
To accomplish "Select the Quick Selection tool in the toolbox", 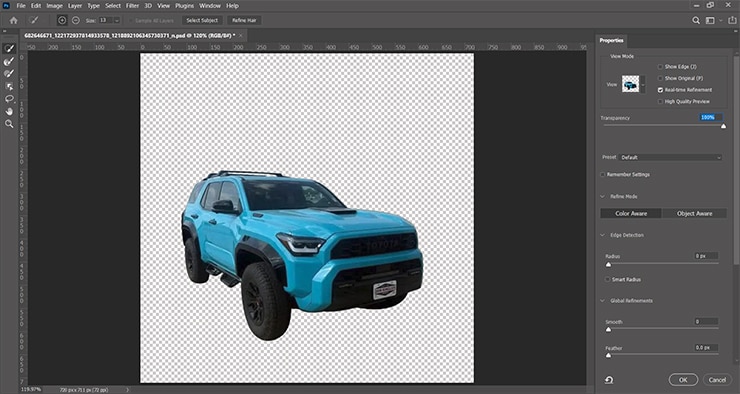I will pyautogui.click(x=9, y=48).
